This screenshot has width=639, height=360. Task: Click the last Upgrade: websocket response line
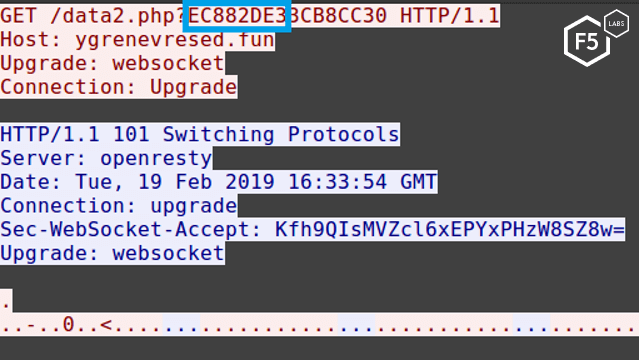tap(112, 253)
